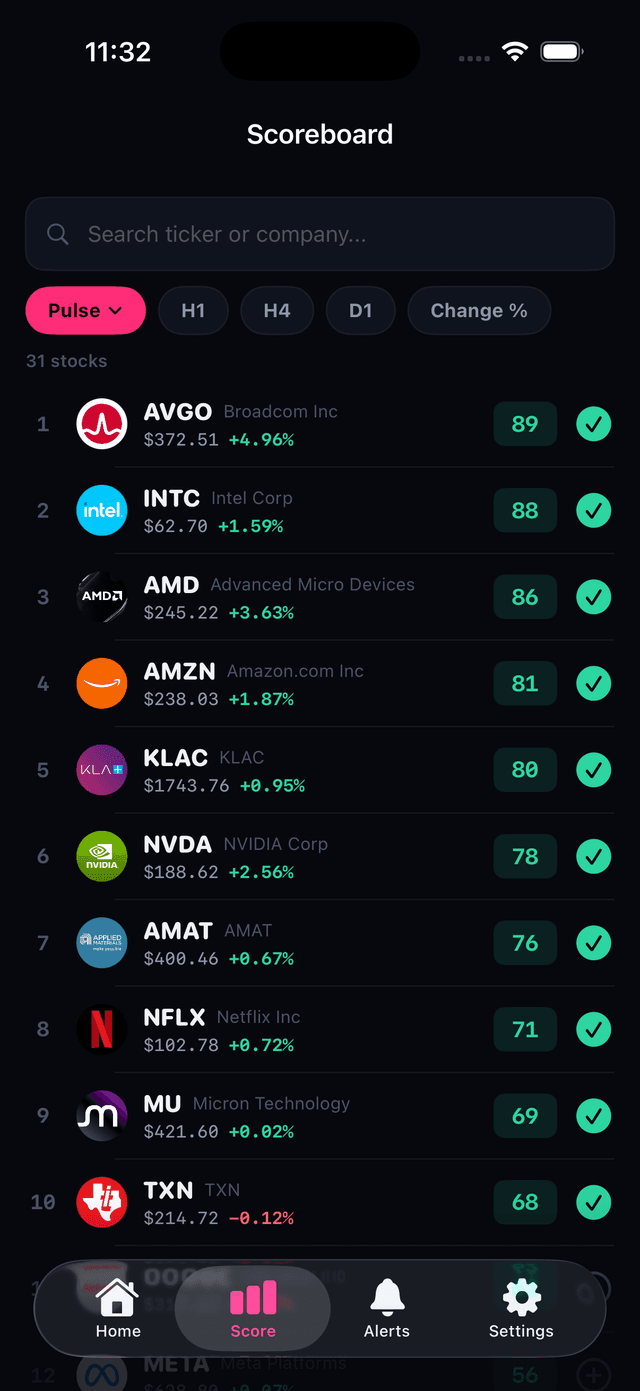Viewport: 640px width, 1391px height.
Task: Tap the Amazon smile logo
Action: (x=101, y=683)
